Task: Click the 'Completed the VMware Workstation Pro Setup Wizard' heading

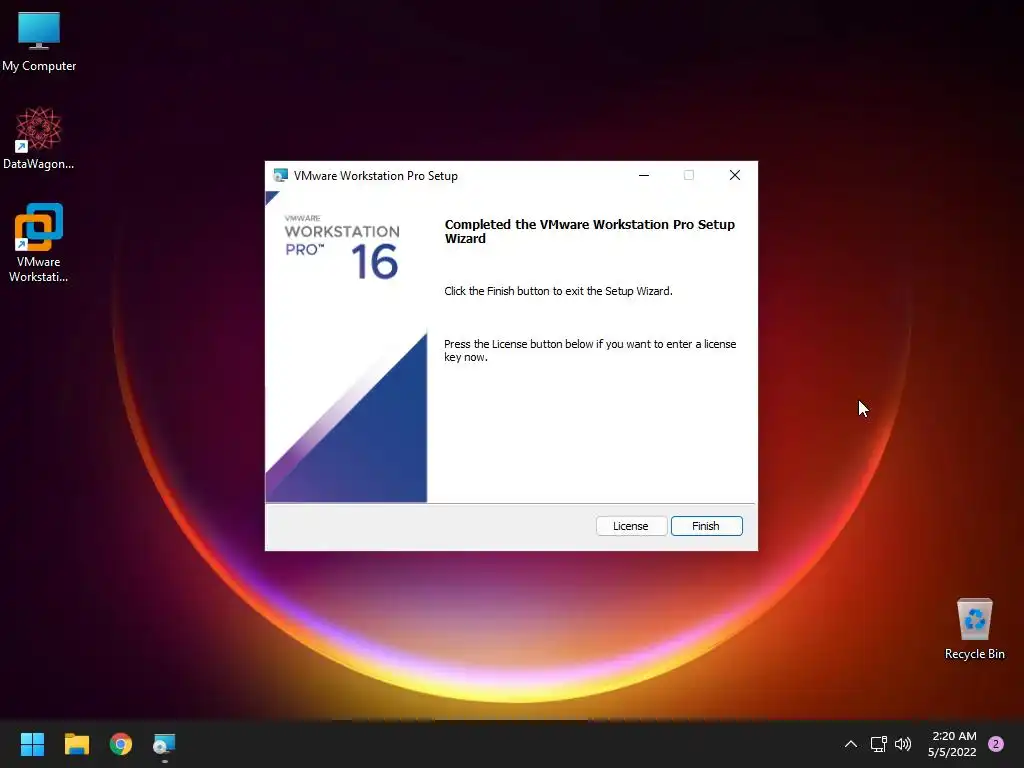Action: tap(590, 231)
